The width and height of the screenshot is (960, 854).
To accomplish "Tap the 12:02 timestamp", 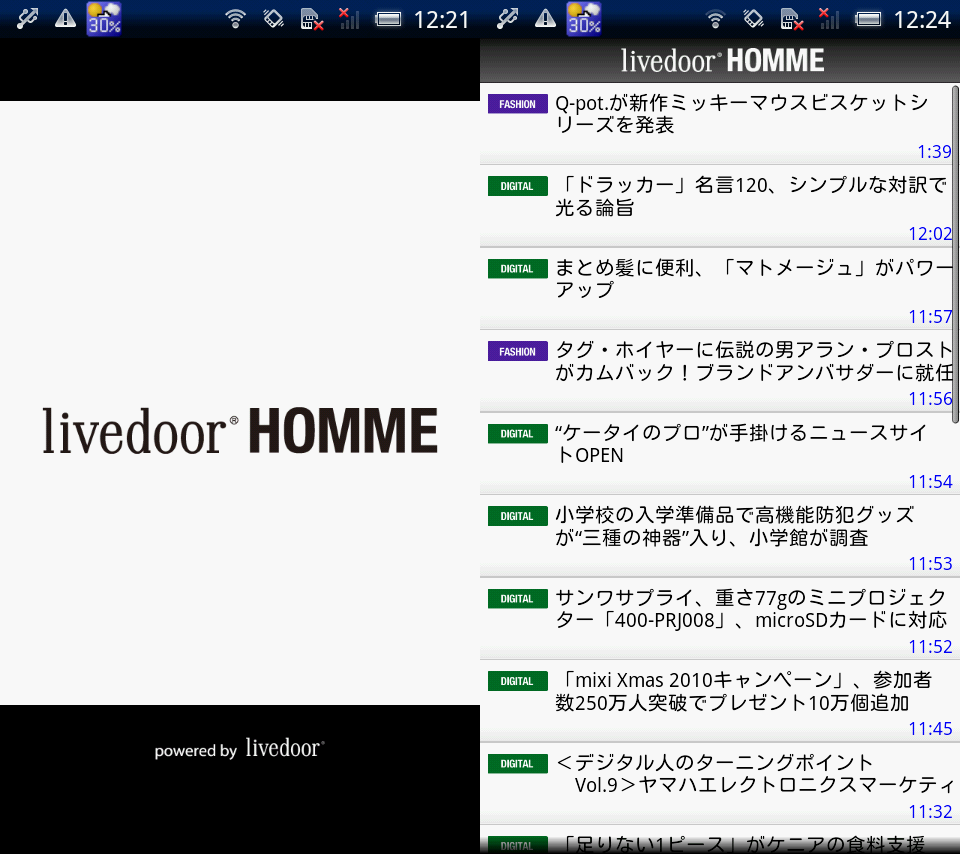I will (930, 233).
